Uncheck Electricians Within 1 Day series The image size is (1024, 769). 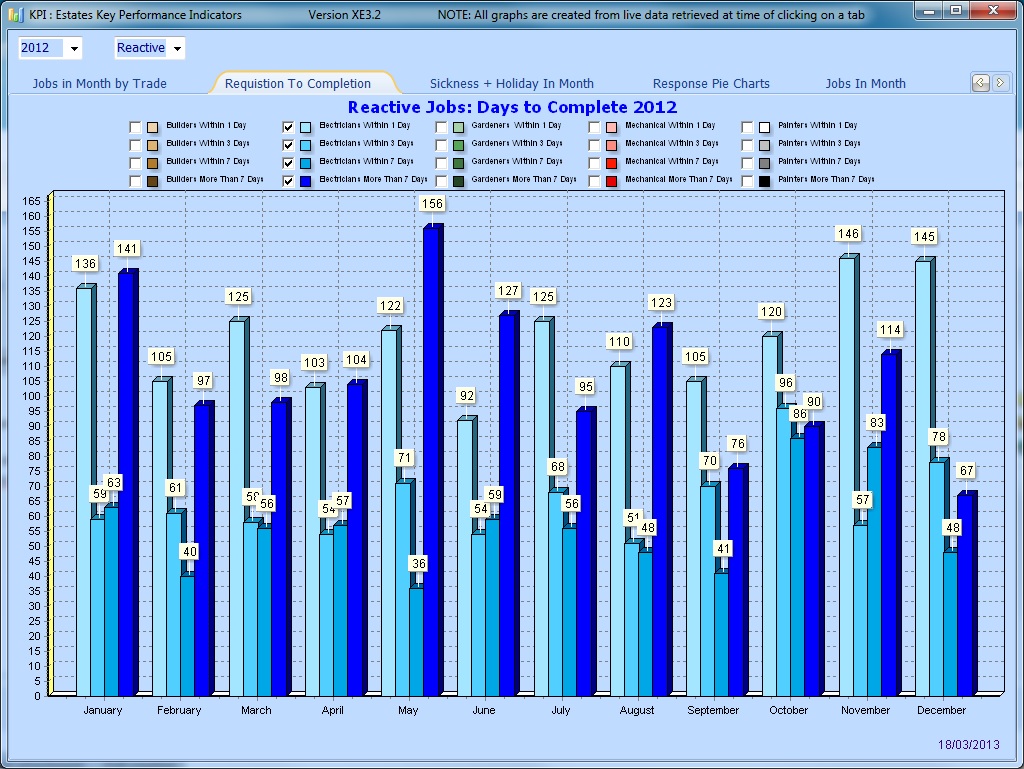coord(288,127)
